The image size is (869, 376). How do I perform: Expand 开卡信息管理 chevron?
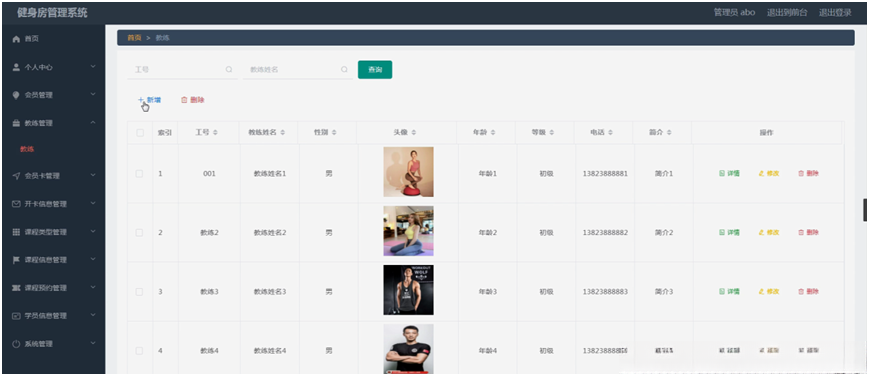93,204
